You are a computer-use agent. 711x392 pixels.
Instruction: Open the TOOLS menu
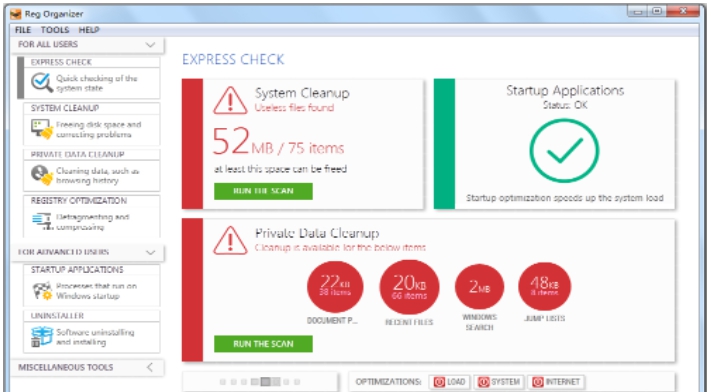click(55, 30)
